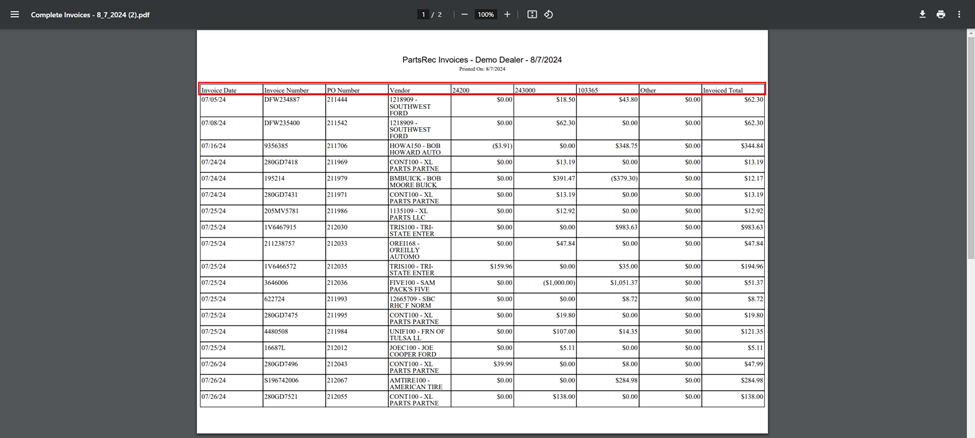The height and width of the screenshot is (438, 975).
Task: Click the current page number field
Action: tap(423, 14)
